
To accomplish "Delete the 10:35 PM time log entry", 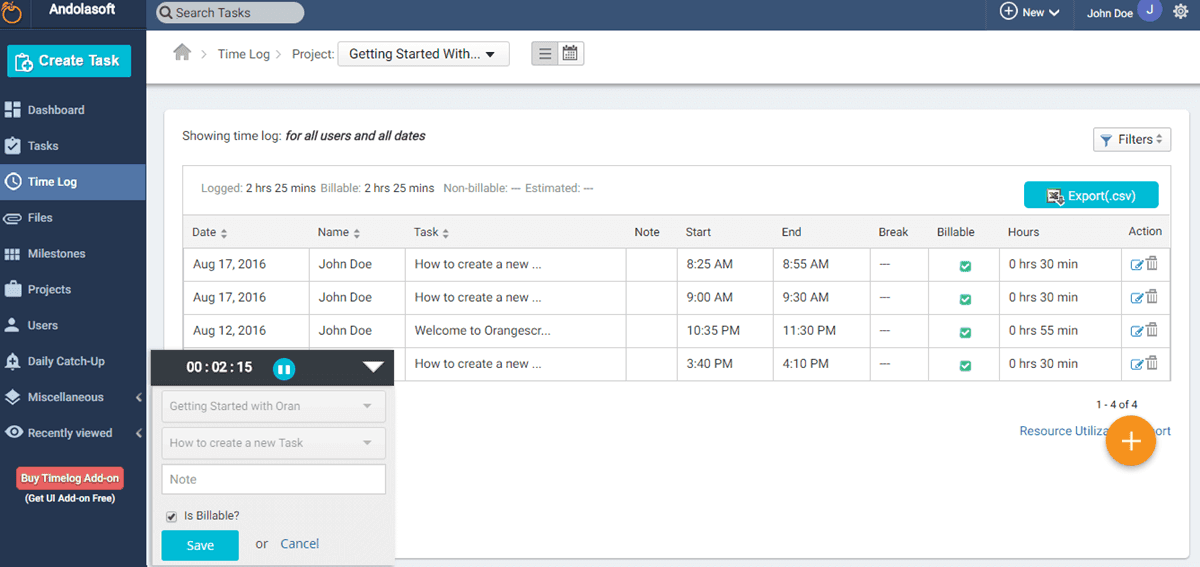I will tap(1151, 330).
